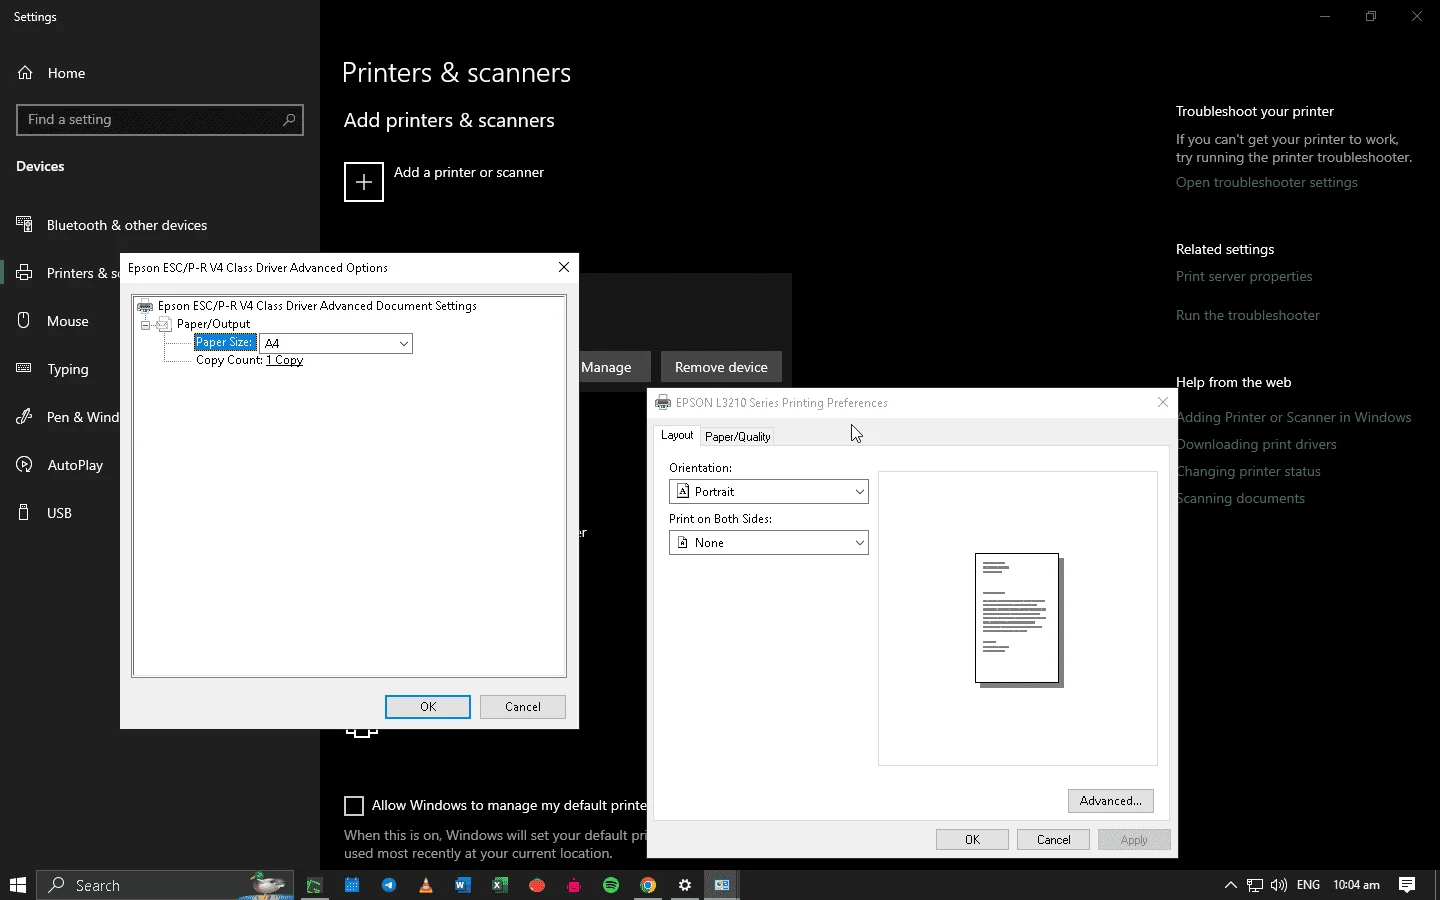Click the AutoPlay icon in the sidebar
This screenshot has width=1440, height=900.
click(25, 465)
